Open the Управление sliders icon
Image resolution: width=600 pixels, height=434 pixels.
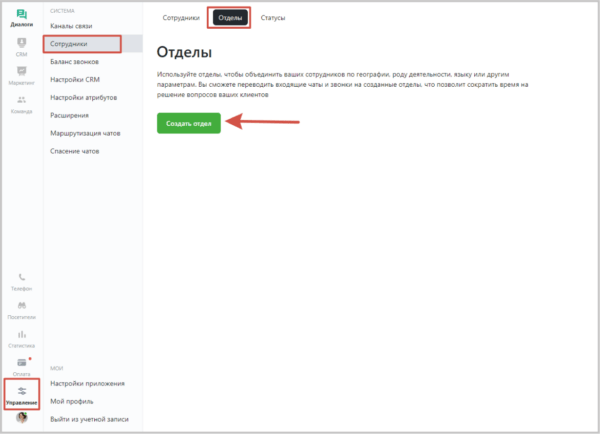click(22, 391)
